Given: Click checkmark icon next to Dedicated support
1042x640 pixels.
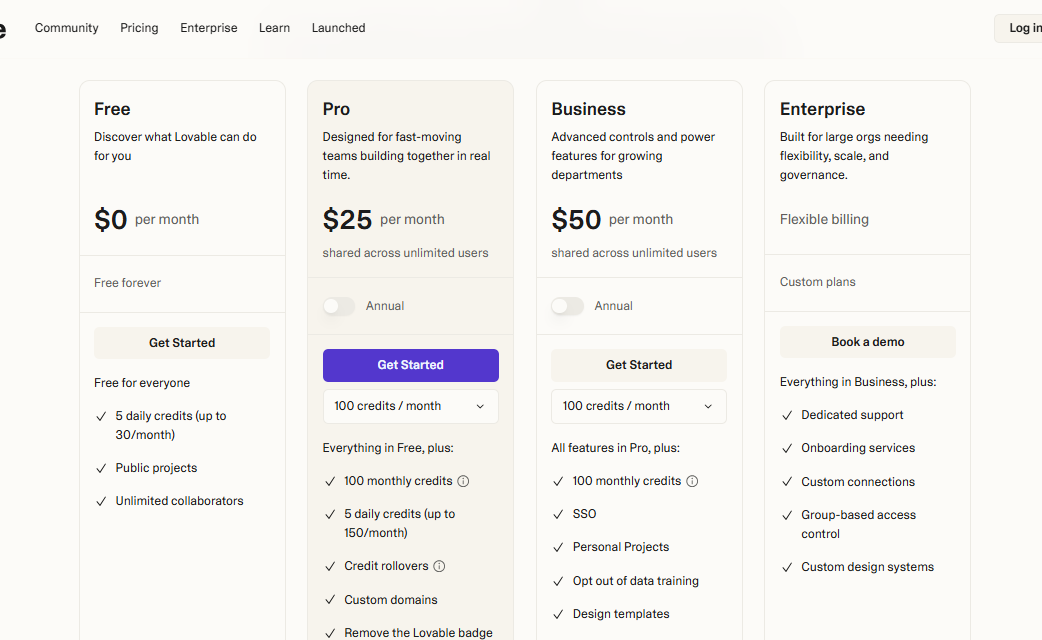Looking at the screenshot, I should point(787,415).
